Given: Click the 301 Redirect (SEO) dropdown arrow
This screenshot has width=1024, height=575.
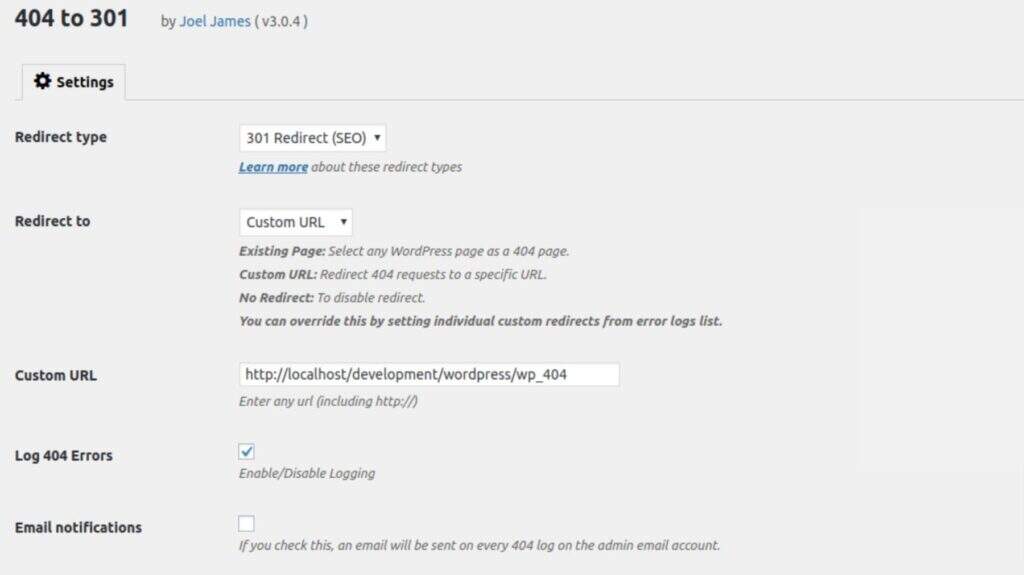Looking at the screenshot, I should [x=377, y=138].
